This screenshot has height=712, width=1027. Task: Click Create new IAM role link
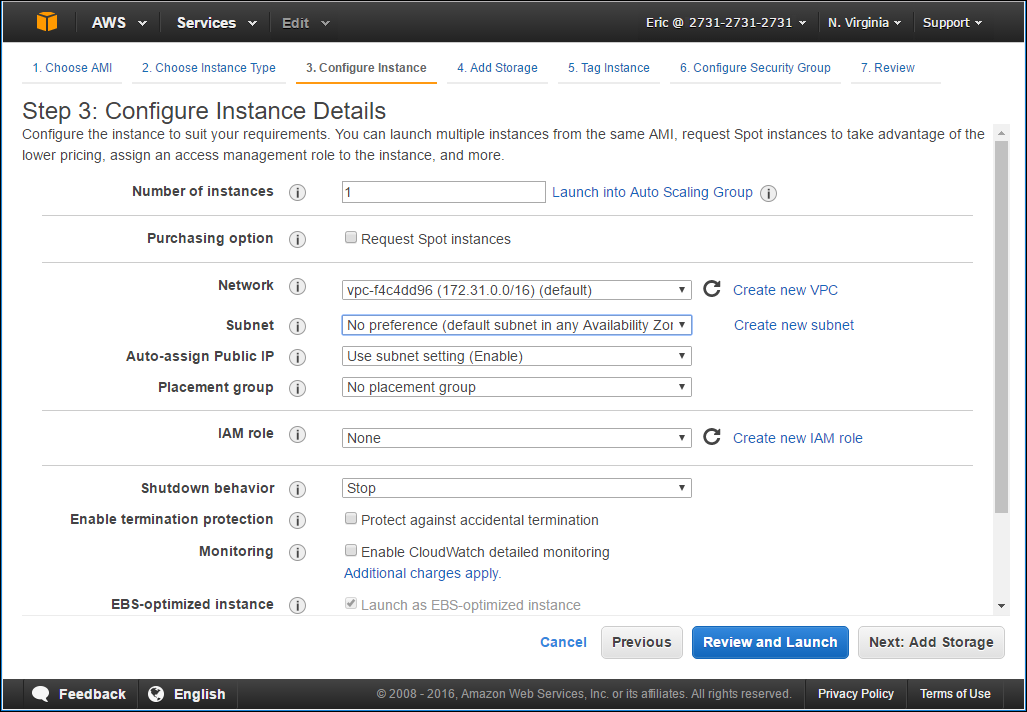pos(798,438)
